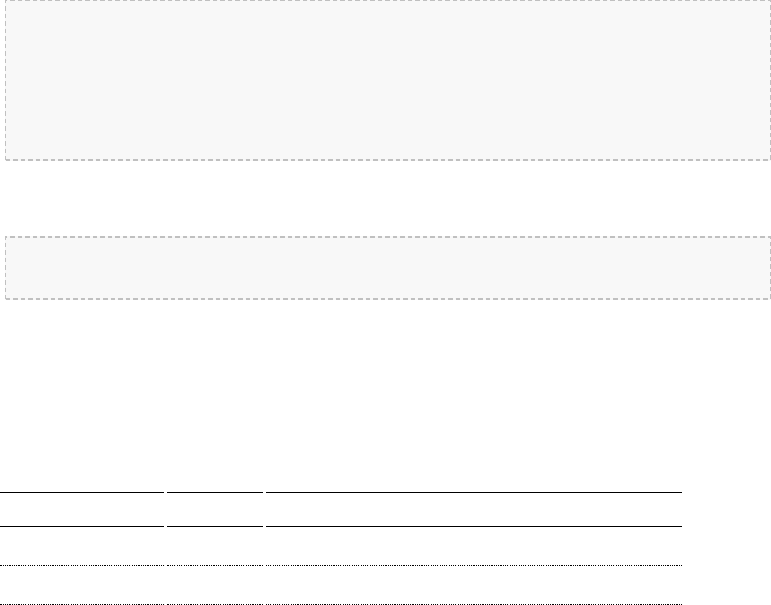This screenshot has width=771, height=605.
Task: Click the top dashed border of small box
Action: [387, 237]
